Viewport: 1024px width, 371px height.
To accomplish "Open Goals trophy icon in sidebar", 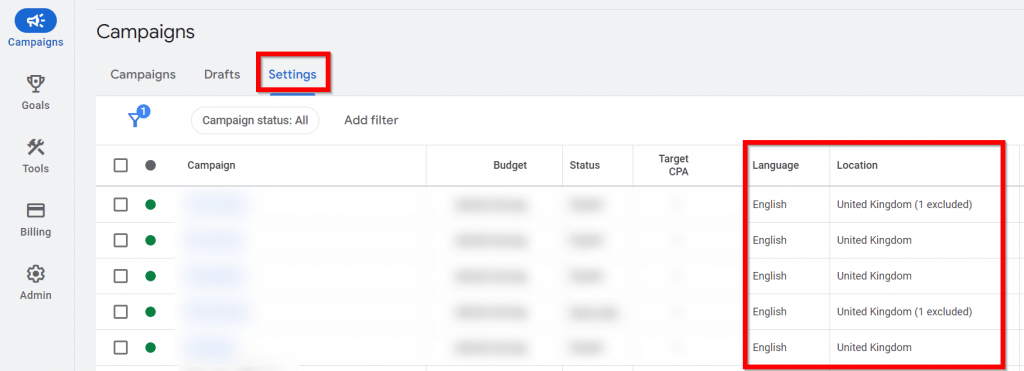I will [35, 83].
